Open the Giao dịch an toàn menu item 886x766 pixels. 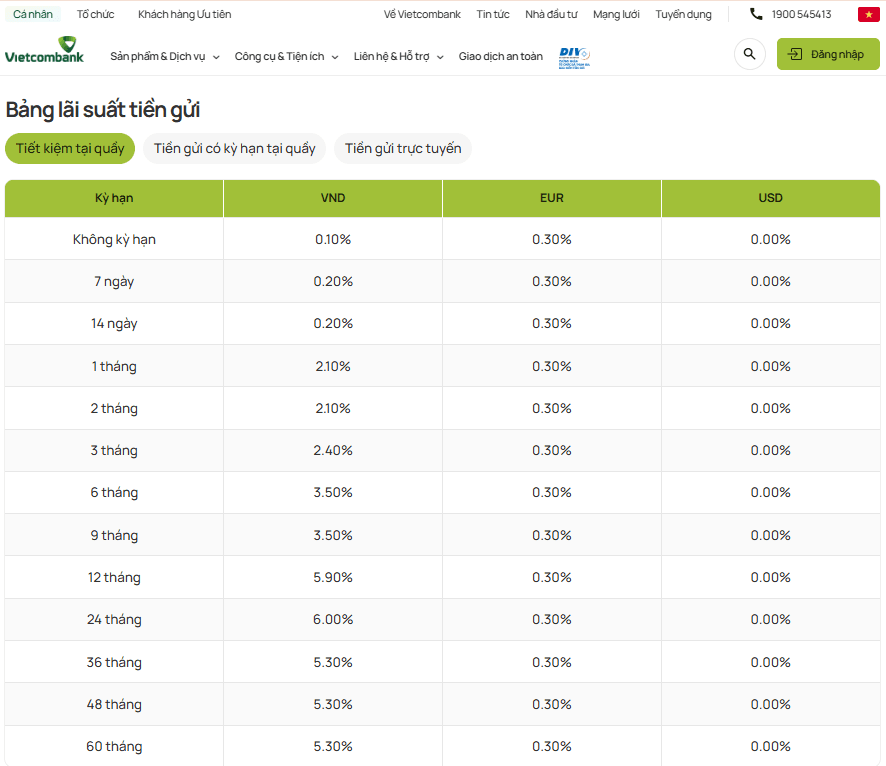(x=501, y=56)
